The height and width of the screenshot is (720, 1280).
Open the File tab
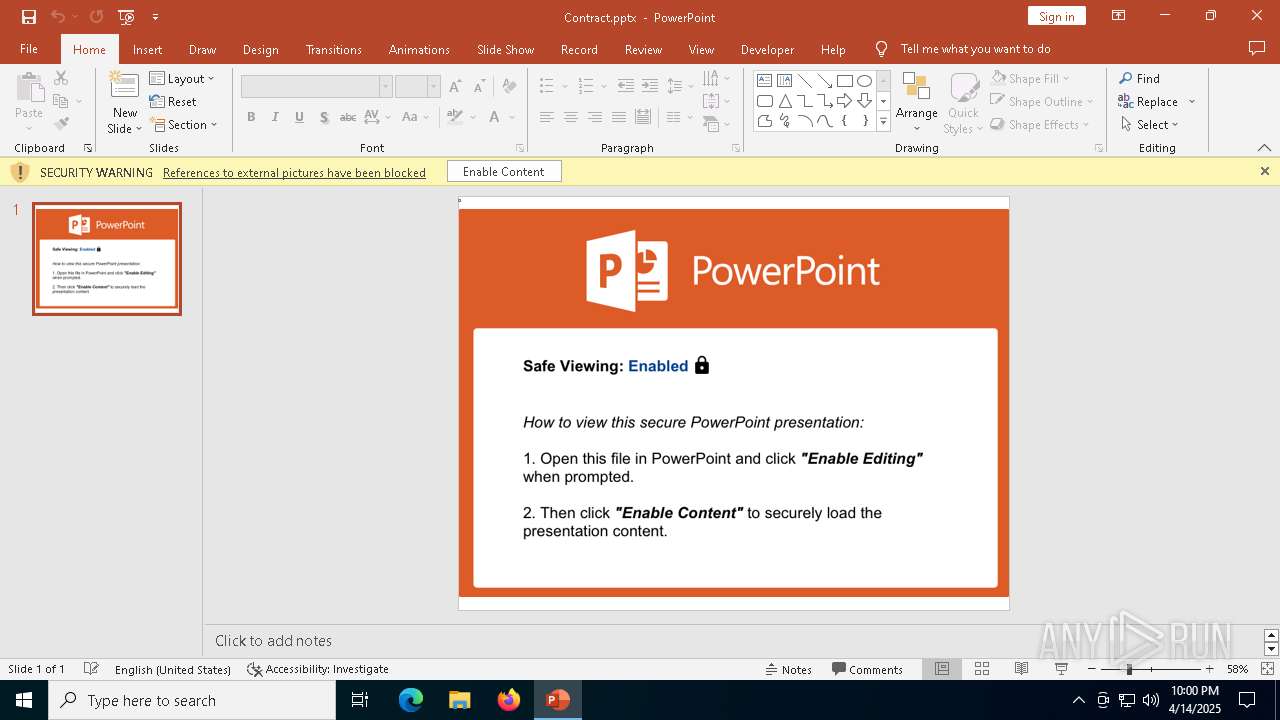[x=29, y=49]
